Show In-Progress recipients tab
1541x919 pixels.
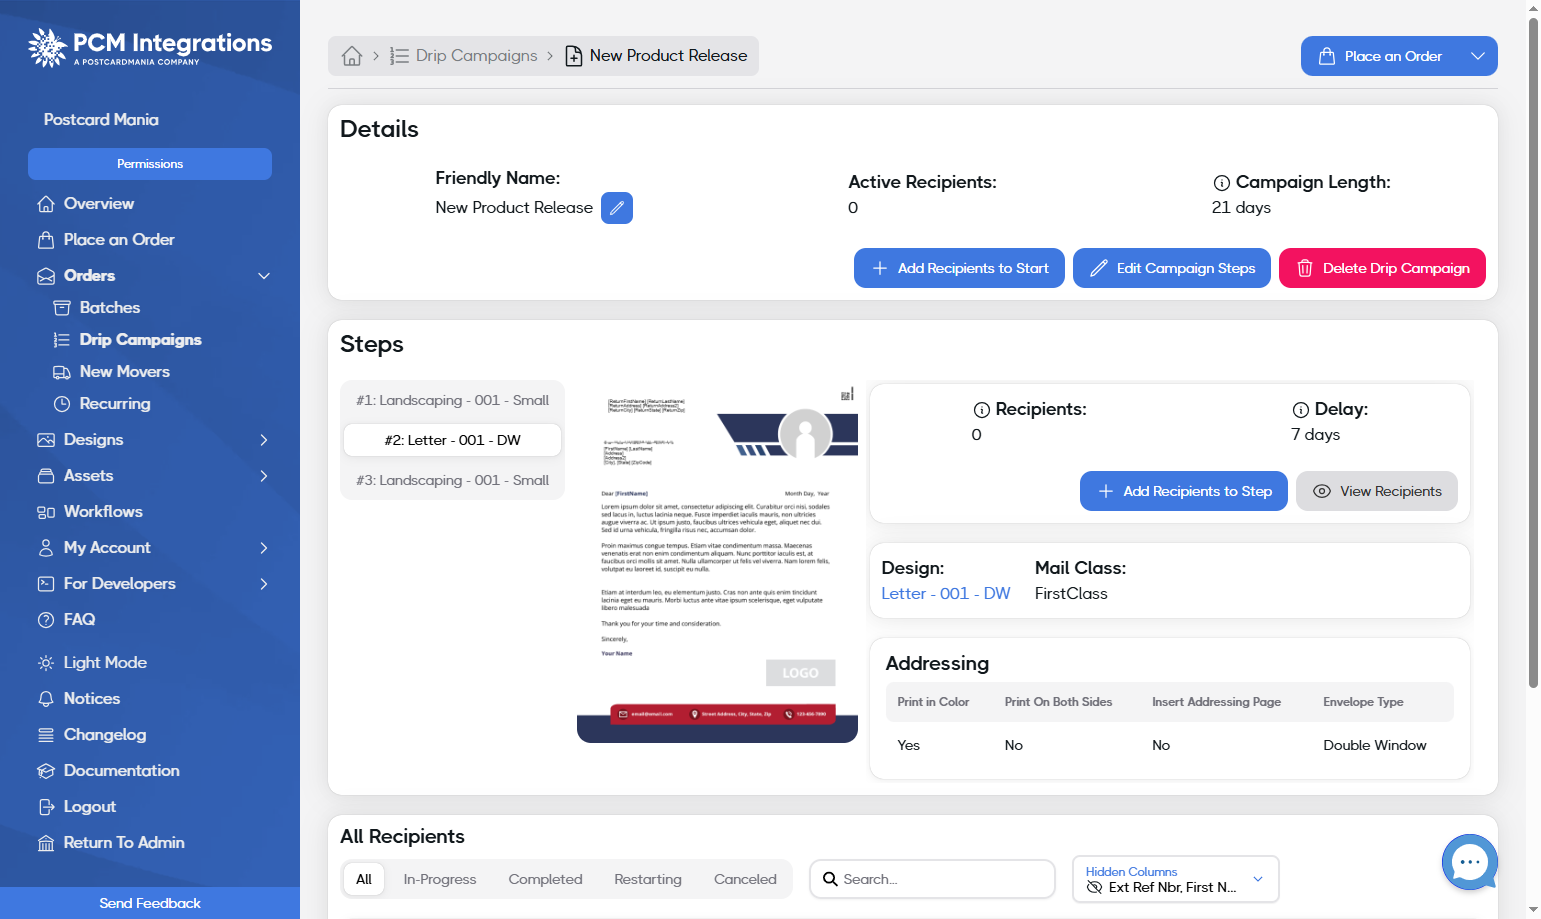click(440, 879)
